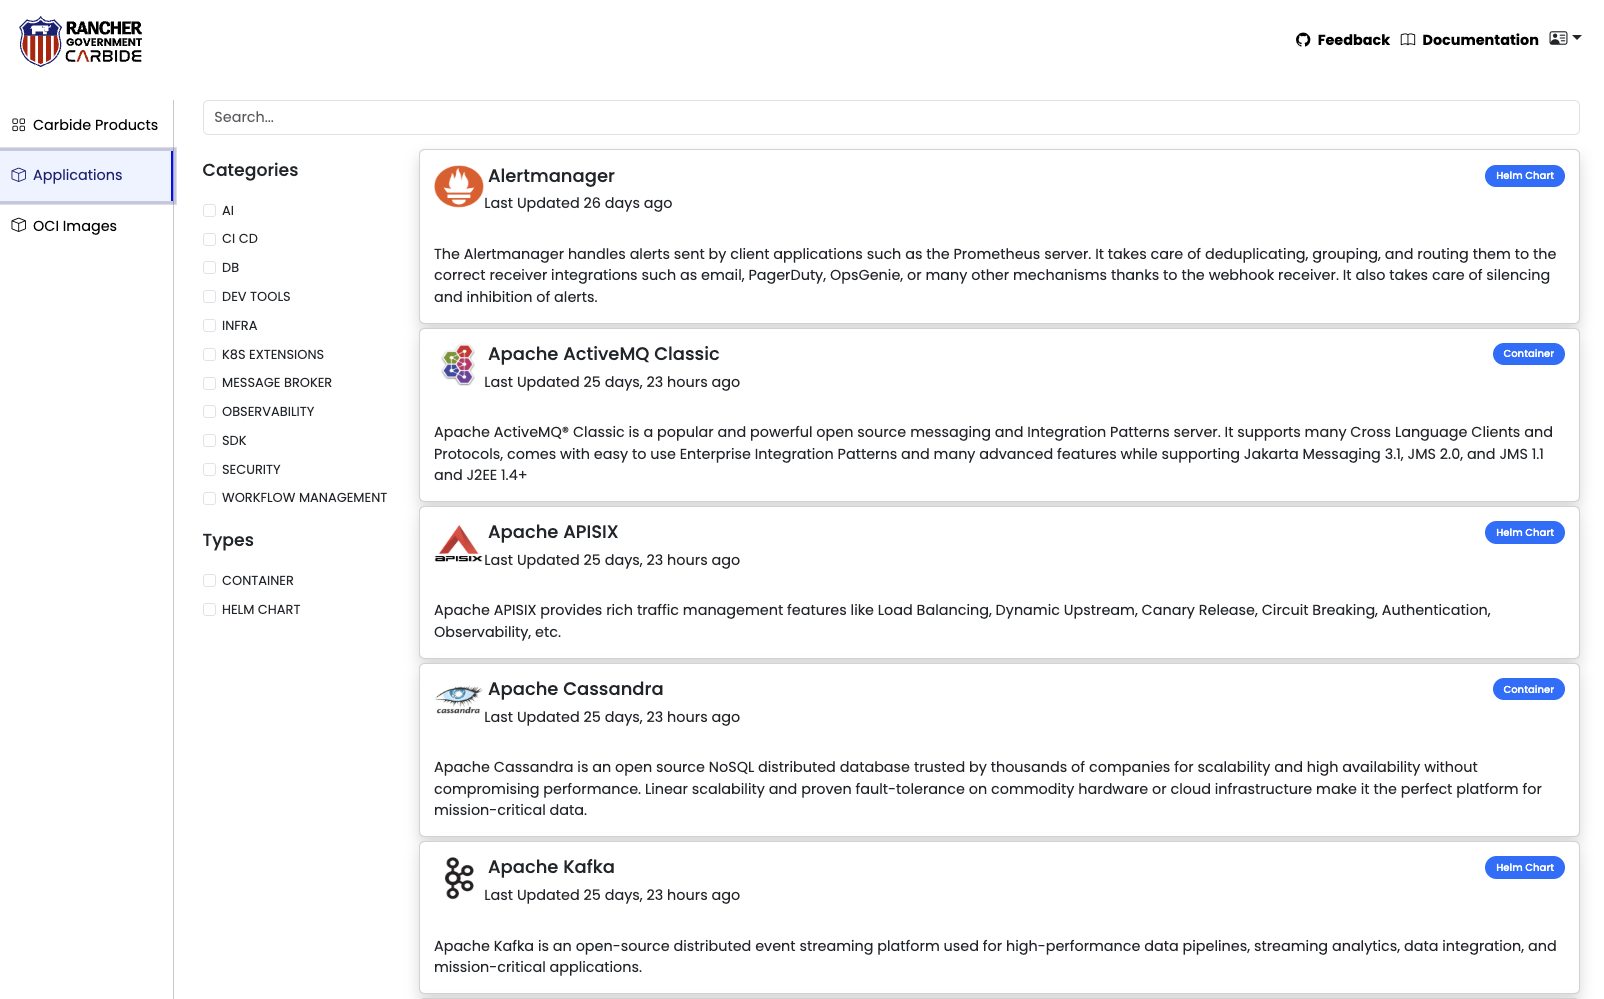Open the Alertmanager application title

551,176
